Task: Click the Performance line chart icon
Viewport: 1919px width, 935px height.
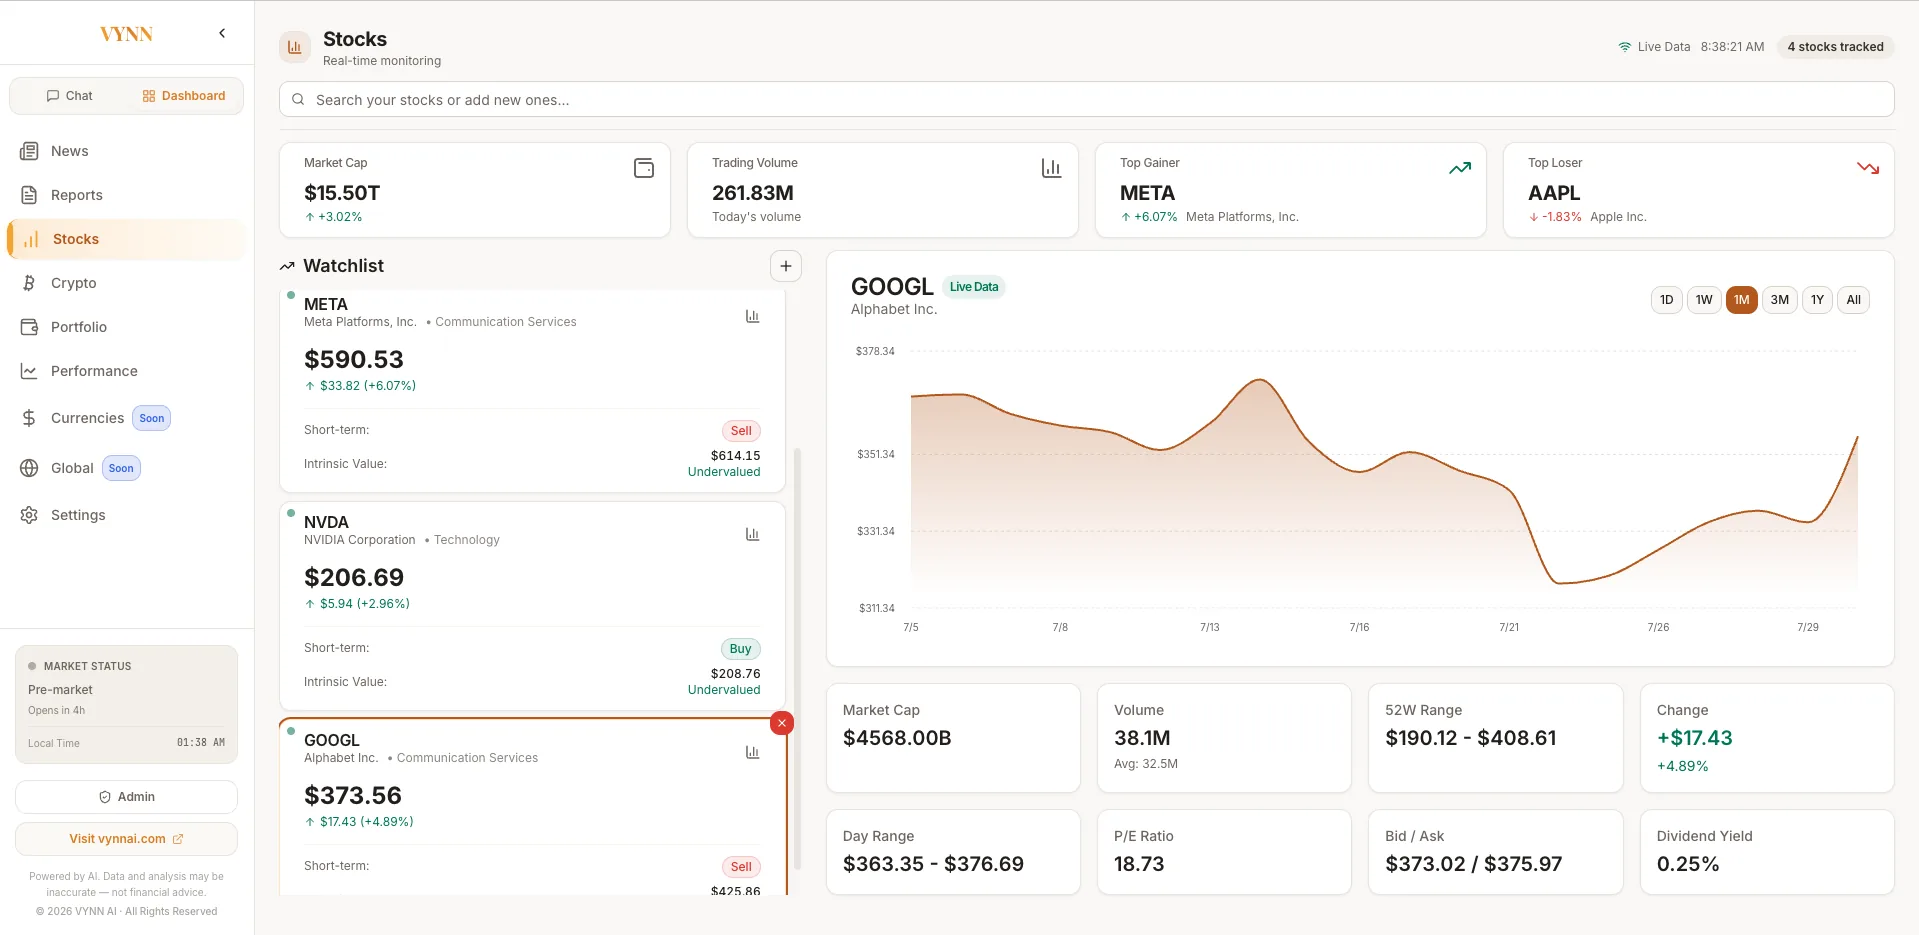Action: 30,371
